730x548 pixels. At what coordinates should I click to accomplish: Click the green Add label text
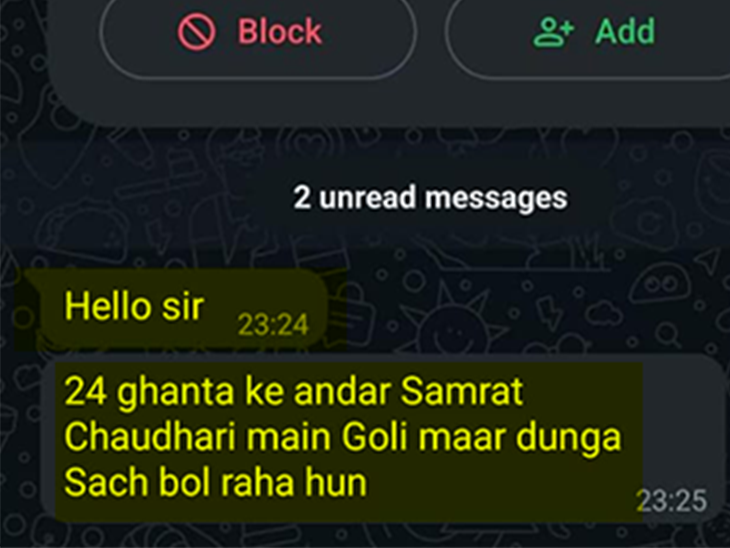tap(625, 32)
